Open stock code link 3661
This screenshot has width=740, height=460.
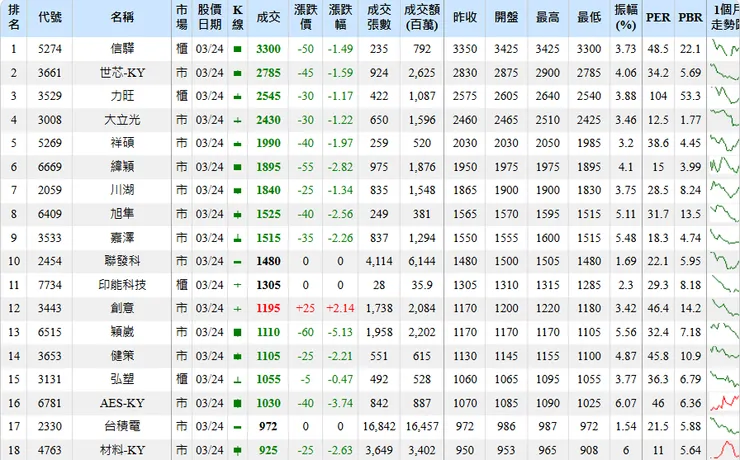[50, 73]
